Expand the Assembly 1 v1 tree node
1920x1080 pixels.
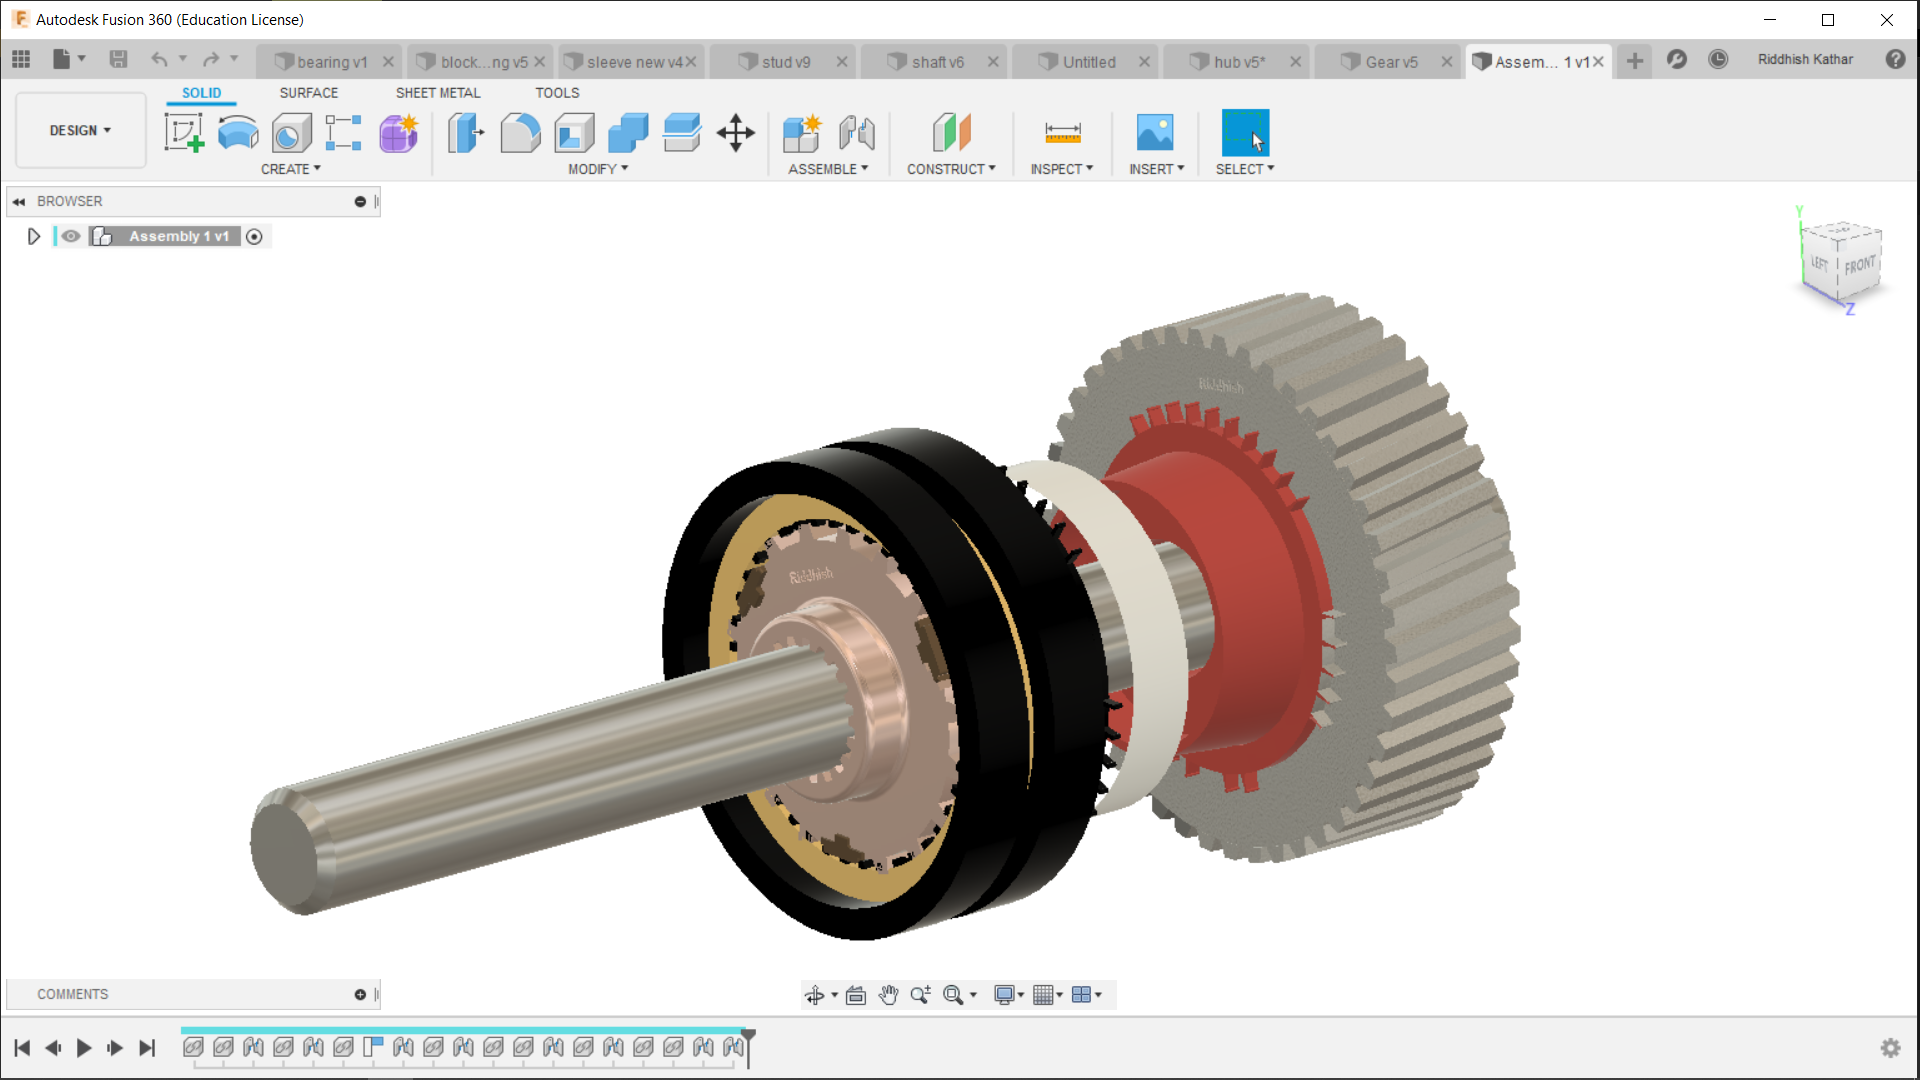coord(33,236)
